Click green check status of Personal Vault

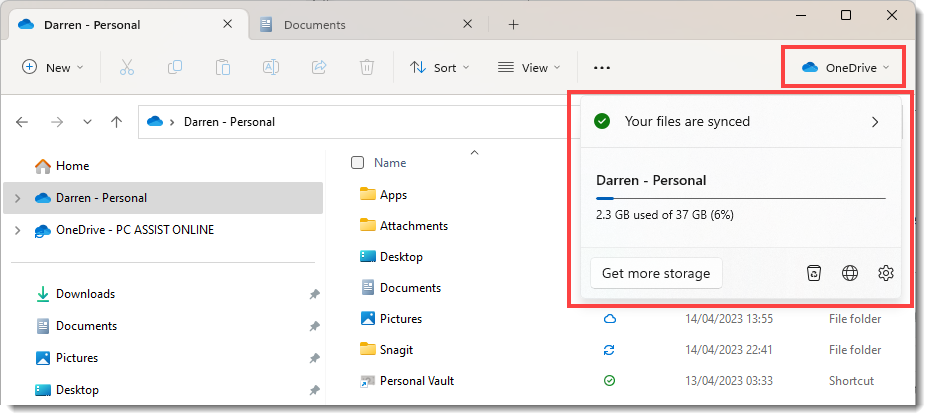click(x=609, y=381)
